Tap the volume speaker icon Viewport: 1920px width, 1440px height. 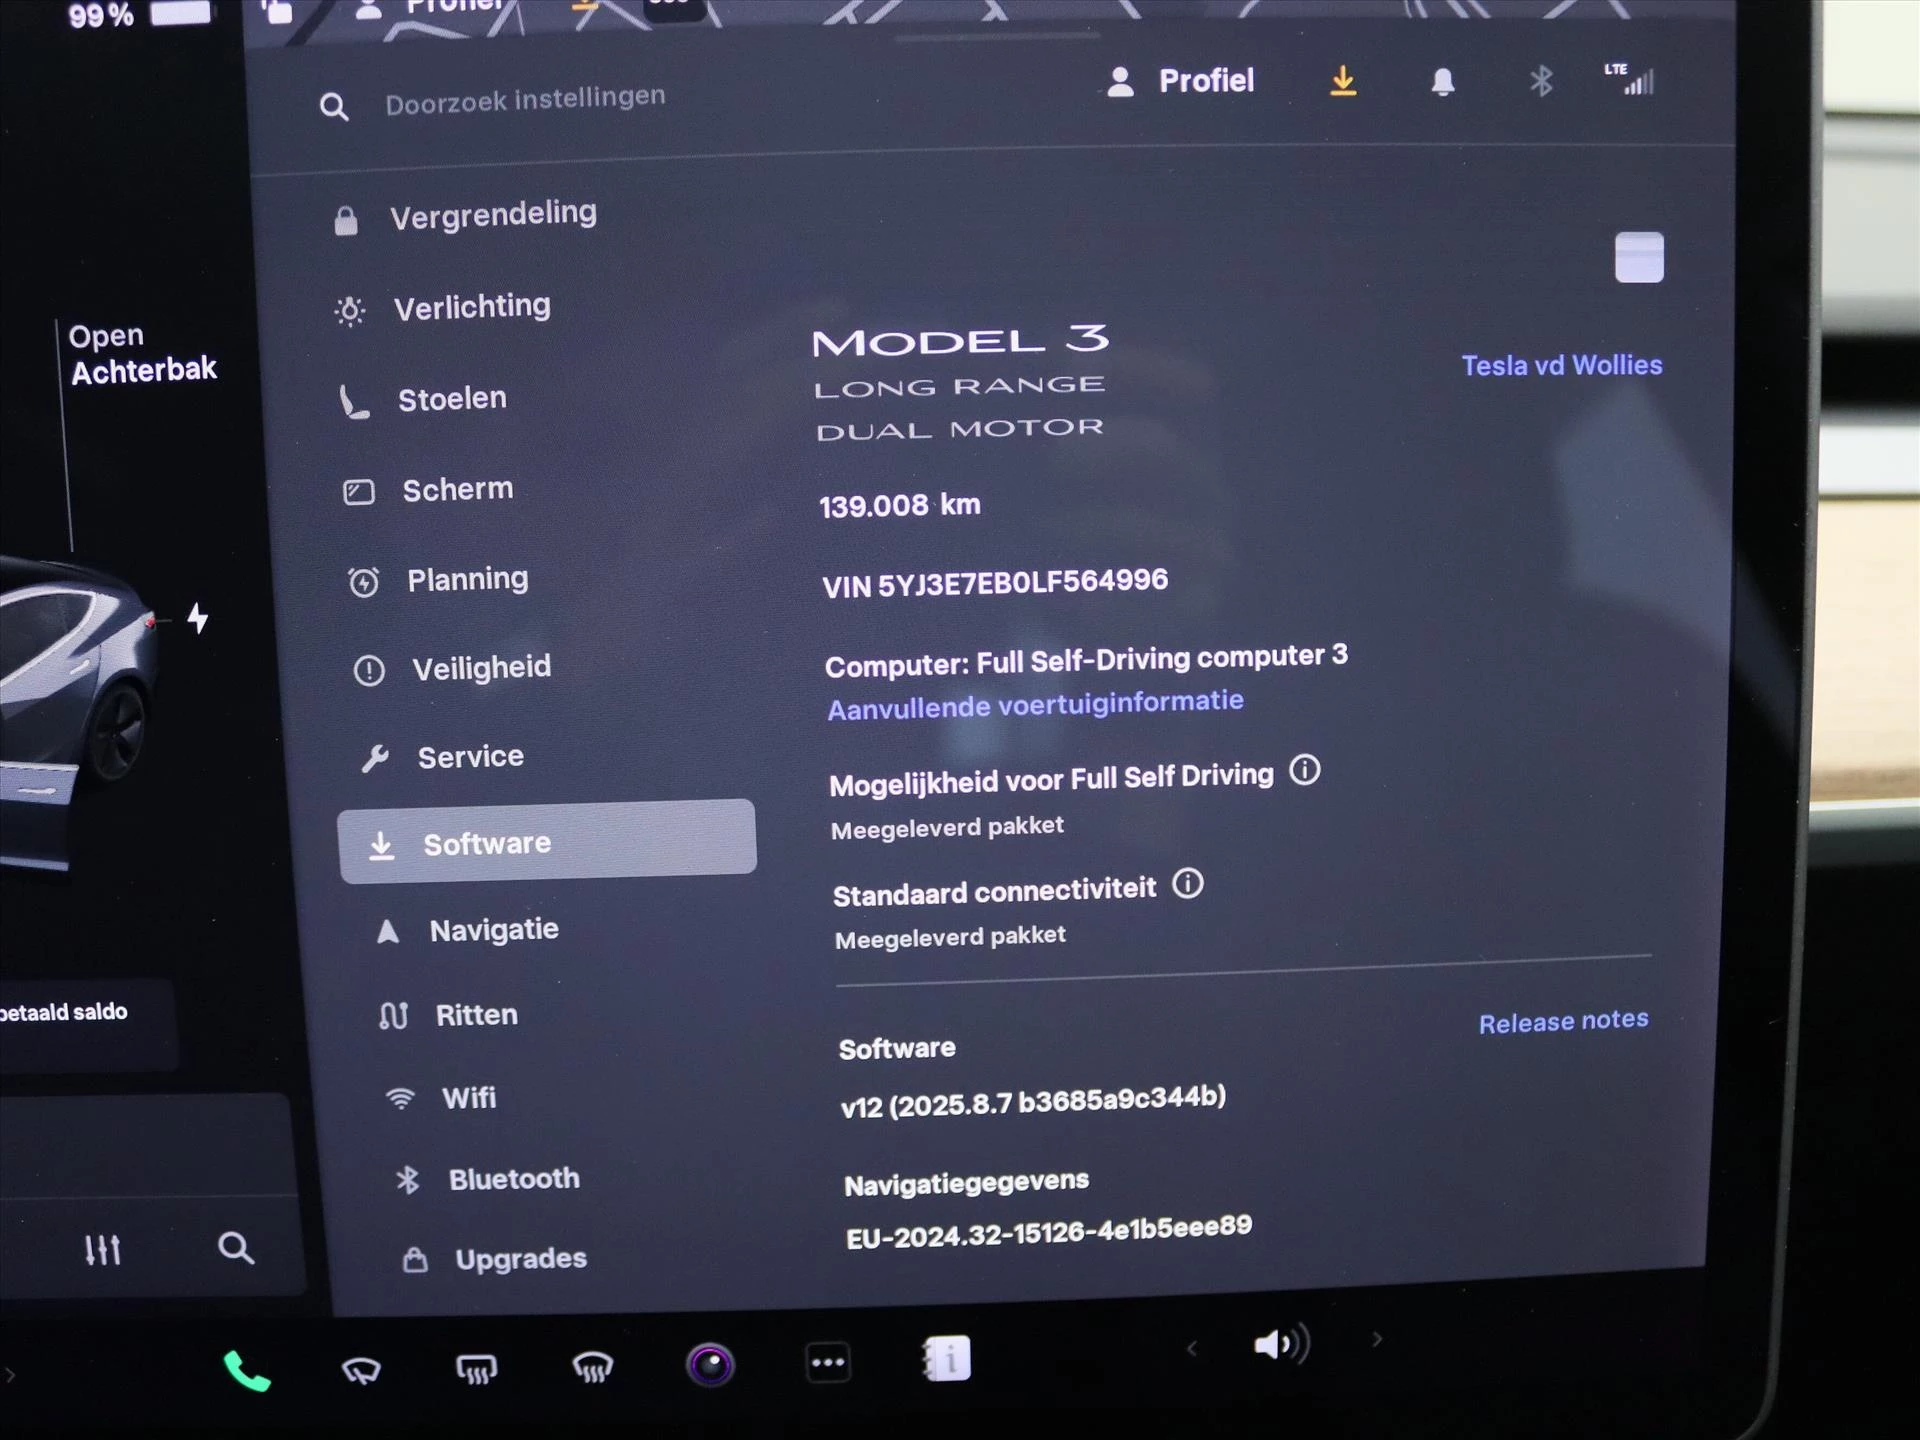[1281, 1344]
